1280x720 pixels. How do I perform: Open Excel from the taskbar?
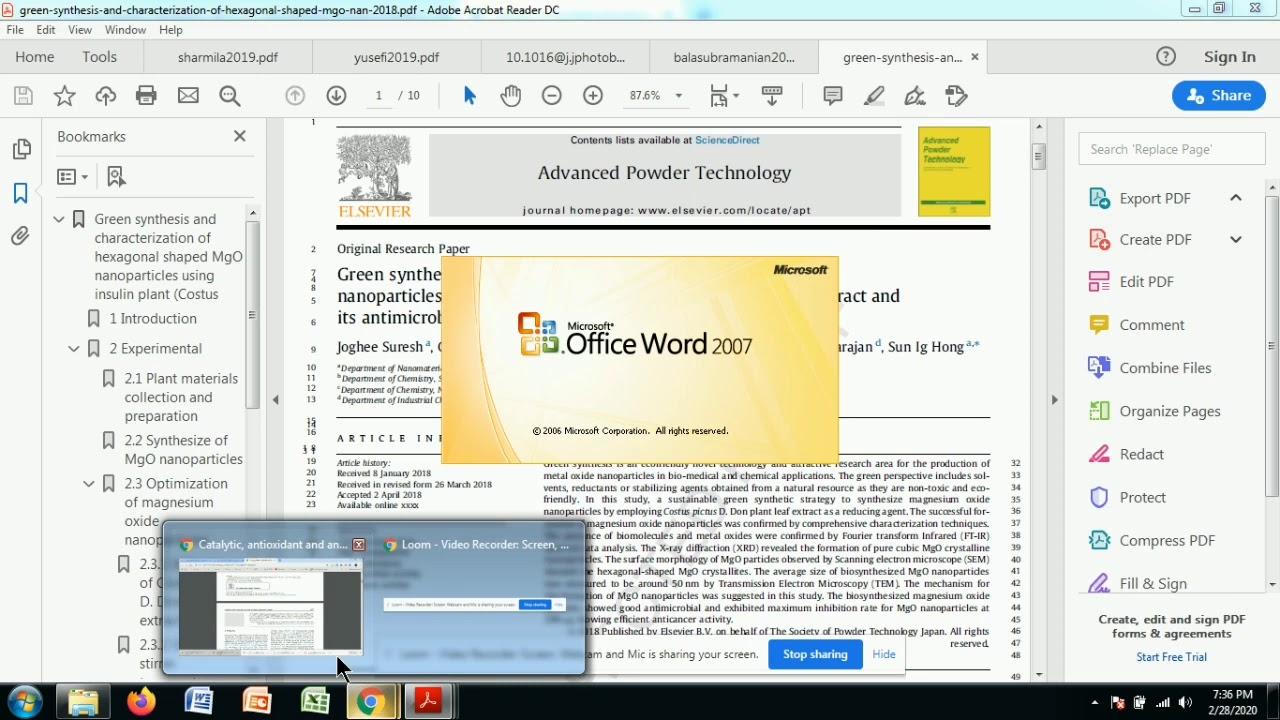pyautogui.click(x=315, y=702)
